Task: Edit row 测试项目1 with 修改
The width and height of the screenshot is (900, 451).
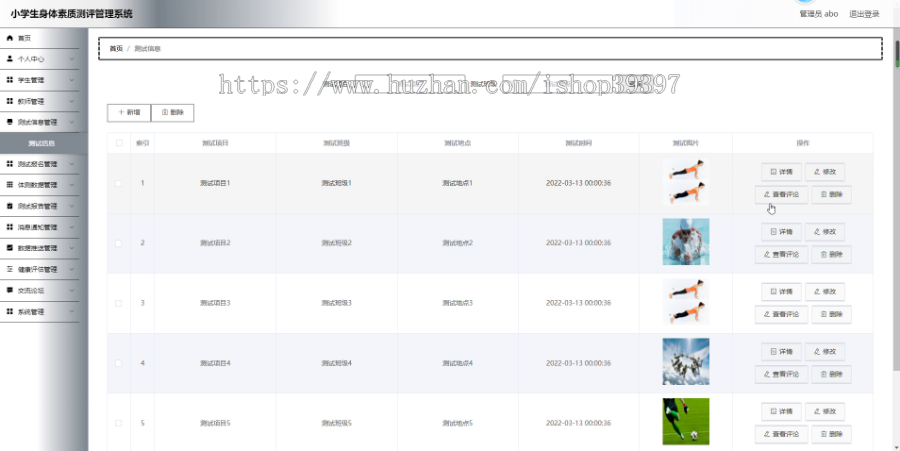Action: pos(825,172)
